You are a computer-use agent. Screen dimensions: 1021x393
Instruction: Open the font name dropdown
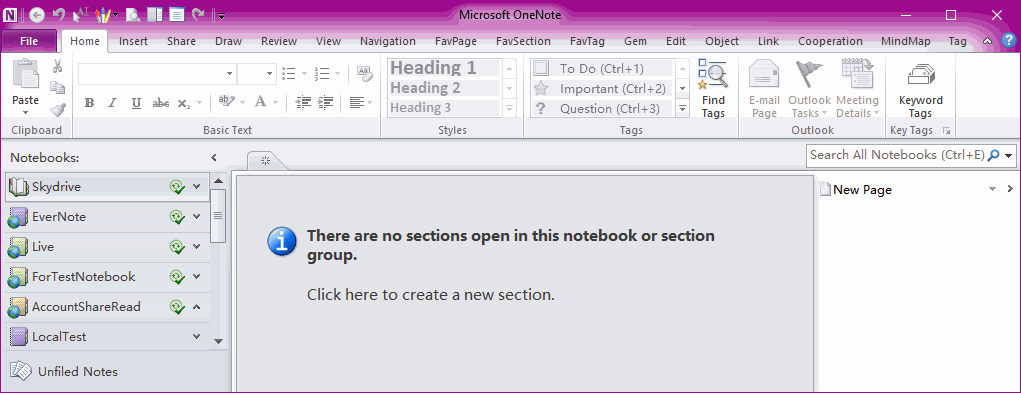pos(229,74)
